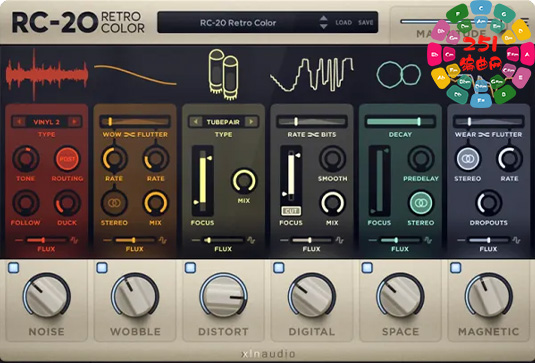Screen dimensions: 535x363
Task: Click the Distort FOCUS range slider
Action: coord(203,181)
